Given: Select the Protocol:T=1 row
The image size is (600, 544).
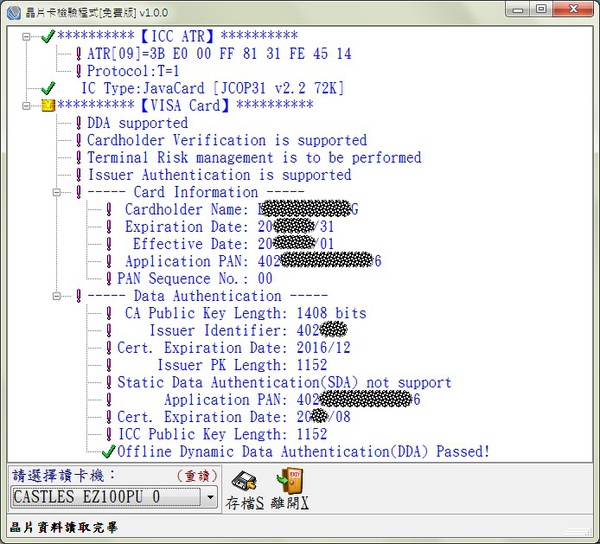Looking at the screenshot, I should coord(133,71).
